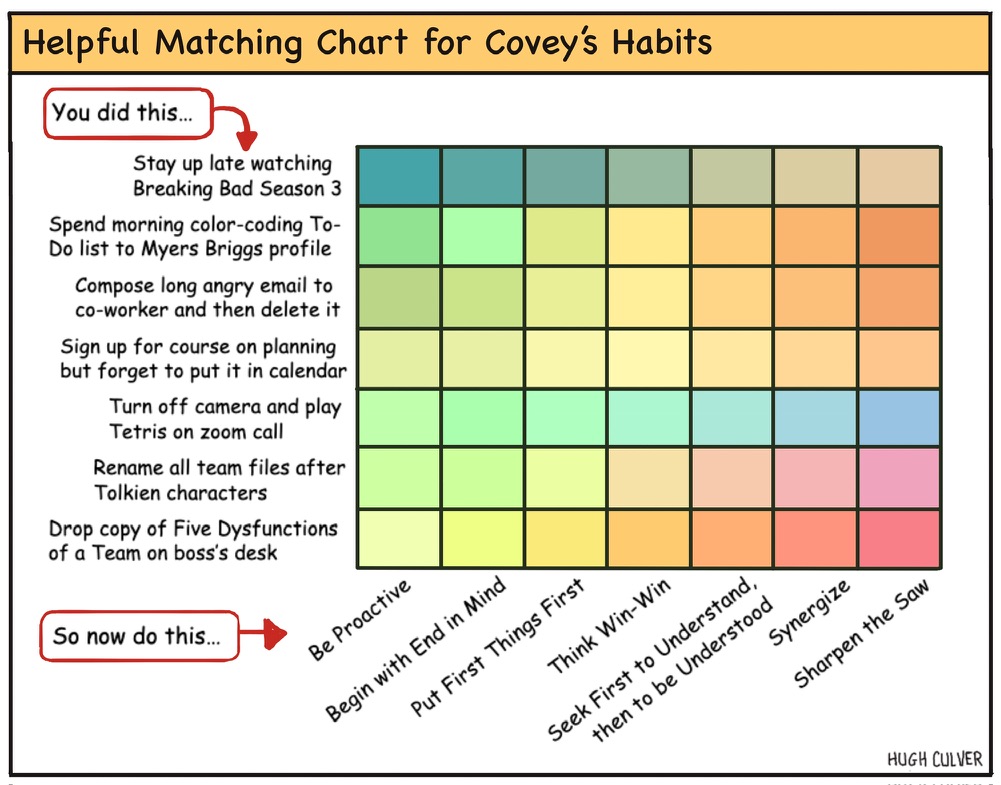Click the 'Sharpen the Saw' column label
The width and height of the screenshot is (1001, 785).
(x=861, y=633)
